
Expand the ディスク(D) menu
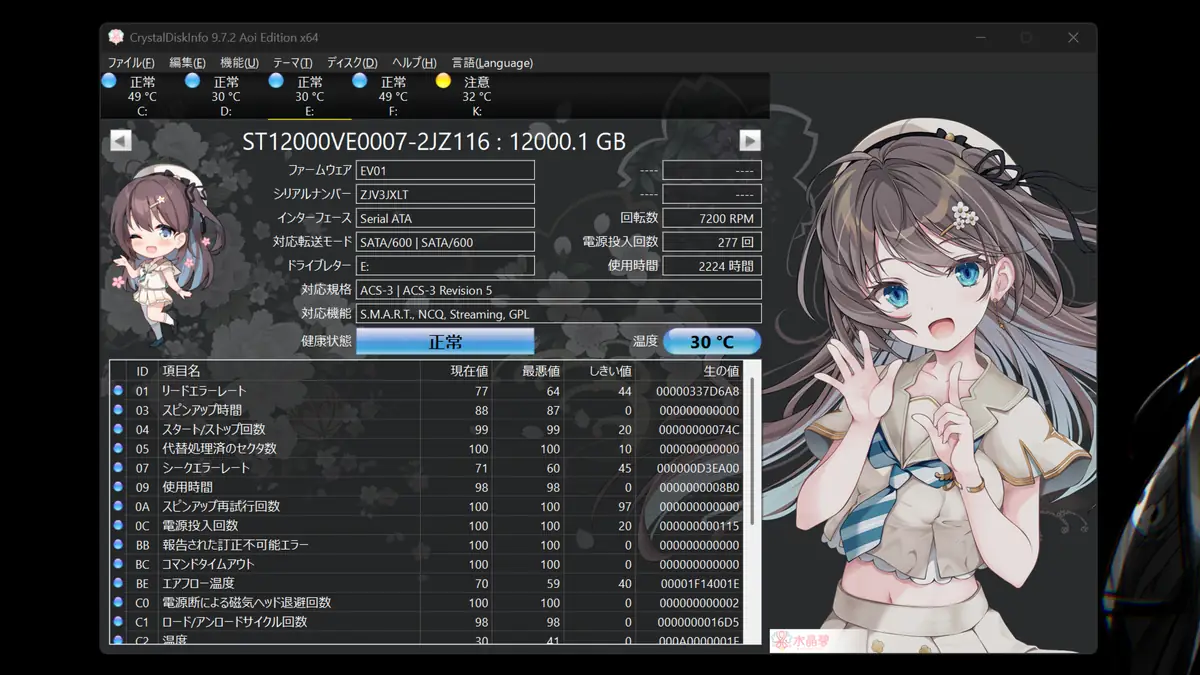pos(352,63)
